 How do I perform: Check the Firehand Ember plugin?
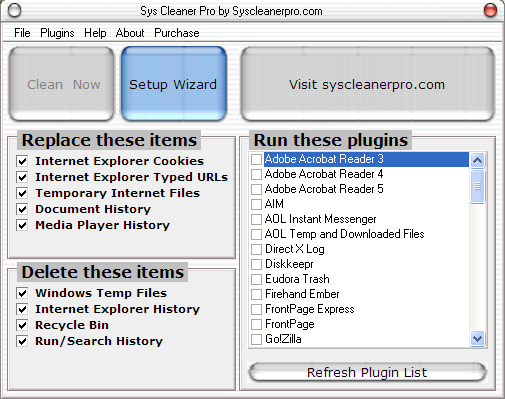tap(256, 294)
